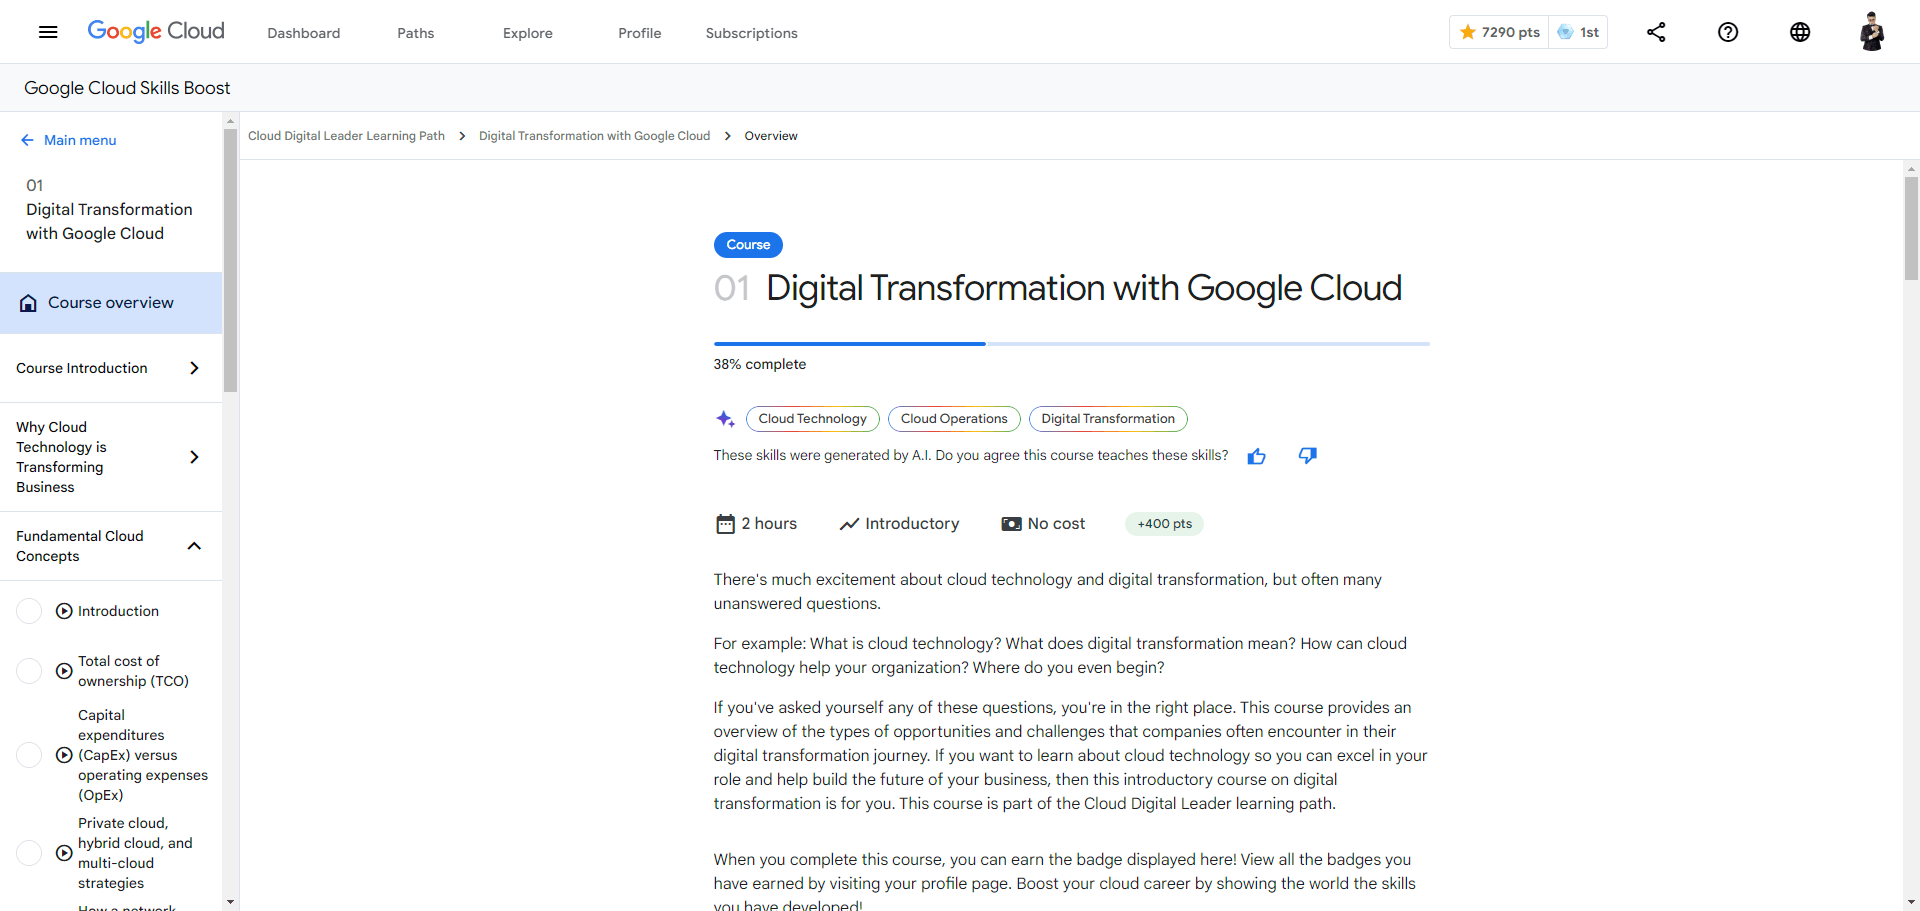Click thumbs up for AI skills
Screen dimensions: 1920x911
tap(1257, 456)
